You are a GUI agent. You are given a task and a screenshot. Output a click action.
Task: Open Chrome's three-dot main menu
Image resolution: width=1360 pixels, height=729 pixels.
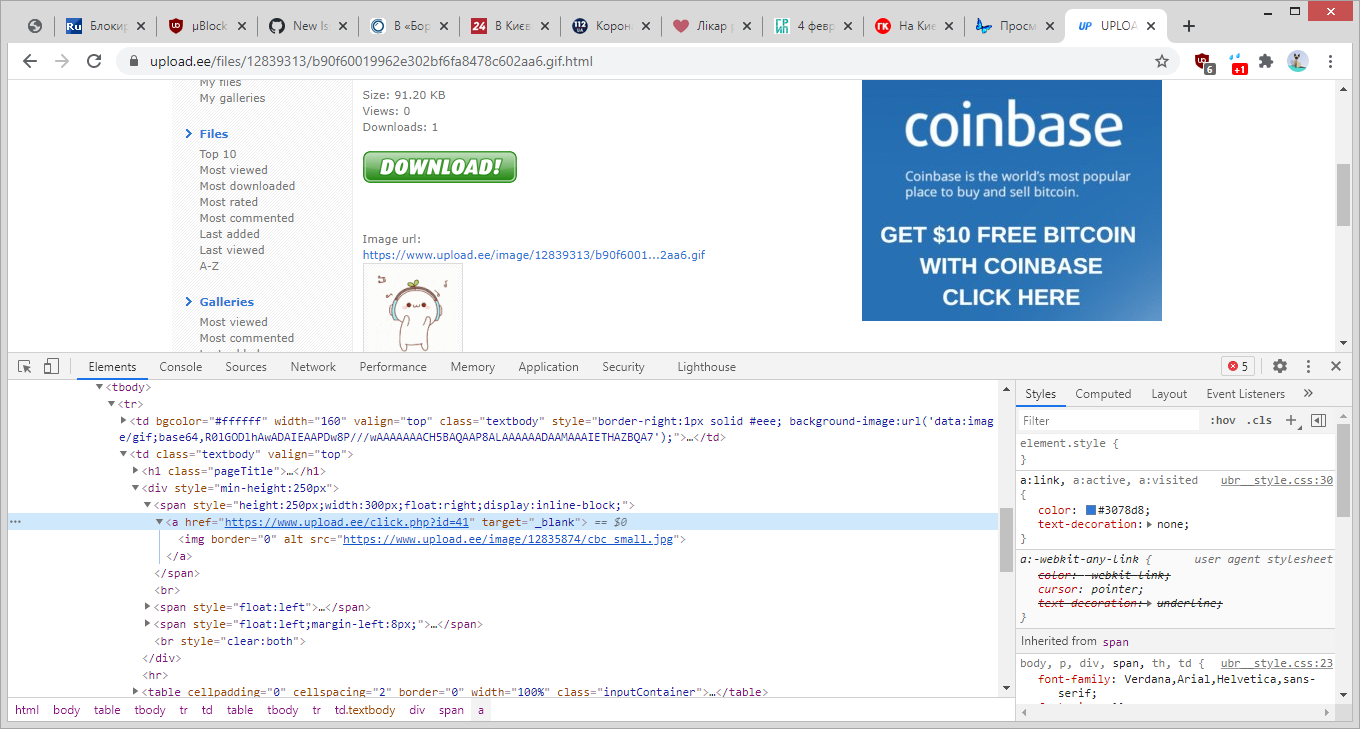(x=1331, y=61)
